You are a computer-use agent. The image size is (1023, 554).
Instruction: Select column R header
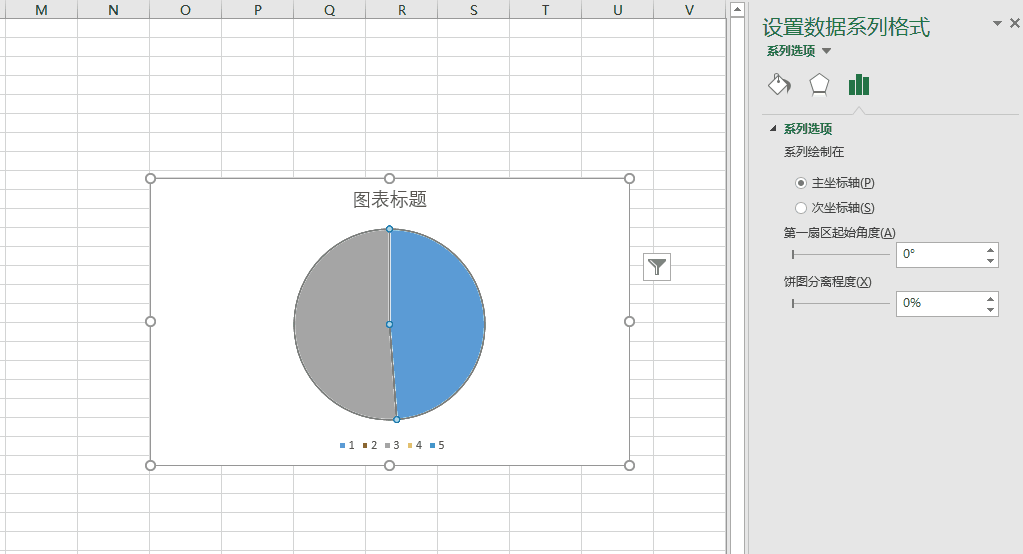click(x=402, y=9)
